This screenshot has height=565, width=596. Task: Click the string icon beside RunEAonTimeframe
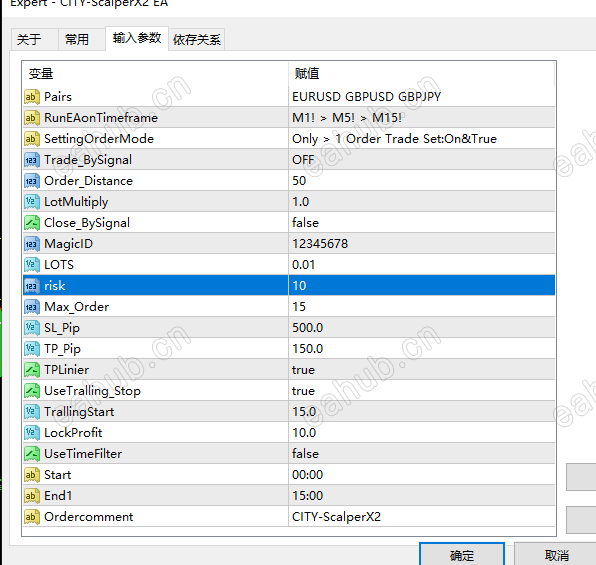[32, 117]
